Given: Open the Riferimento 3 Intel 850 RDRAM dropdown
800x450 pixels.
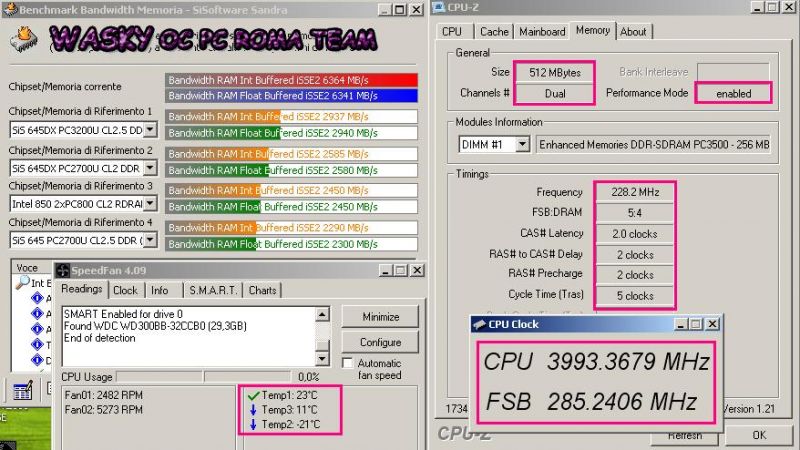Looking at the screenshot, I should [x=149, y=204].
